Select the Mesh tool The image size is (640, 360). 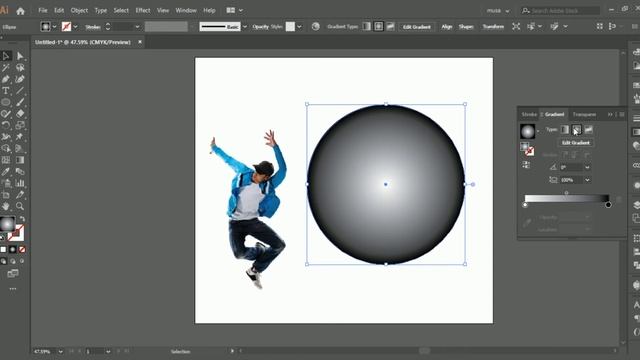pyautogui.click(x=6, y=160)
